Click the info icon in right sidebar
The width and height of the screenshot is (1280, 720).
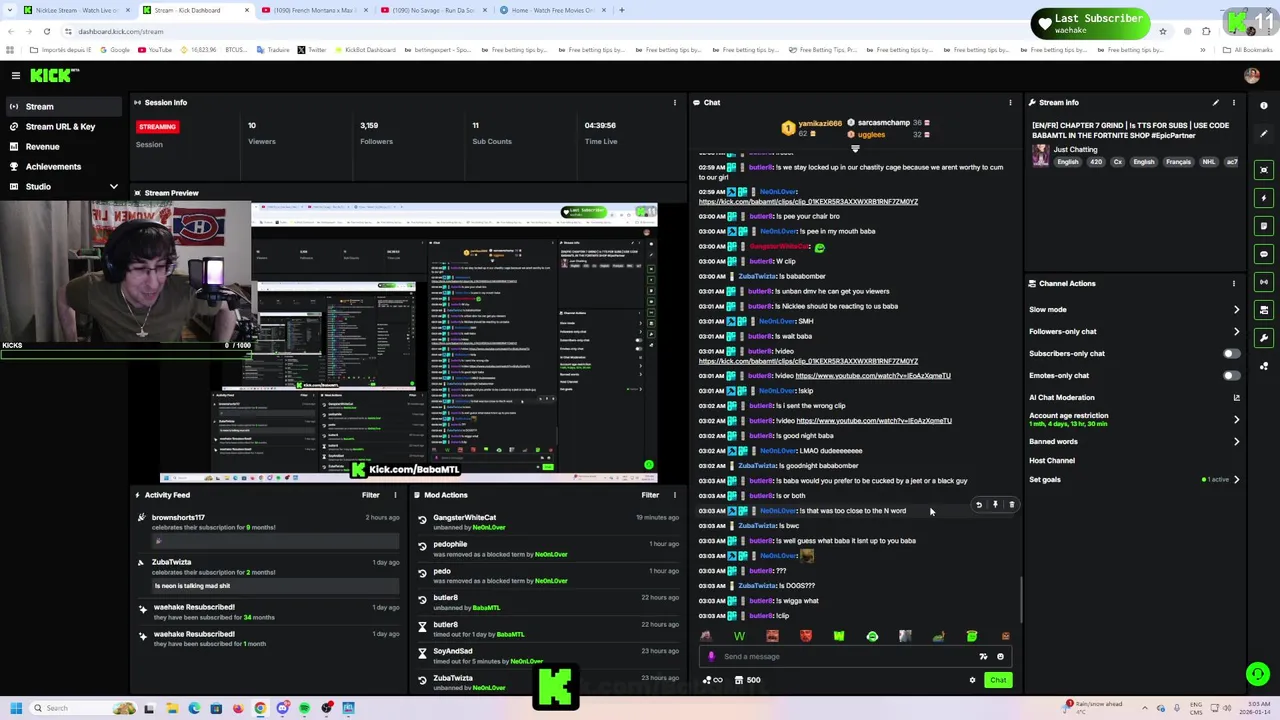coord(1264,105)
